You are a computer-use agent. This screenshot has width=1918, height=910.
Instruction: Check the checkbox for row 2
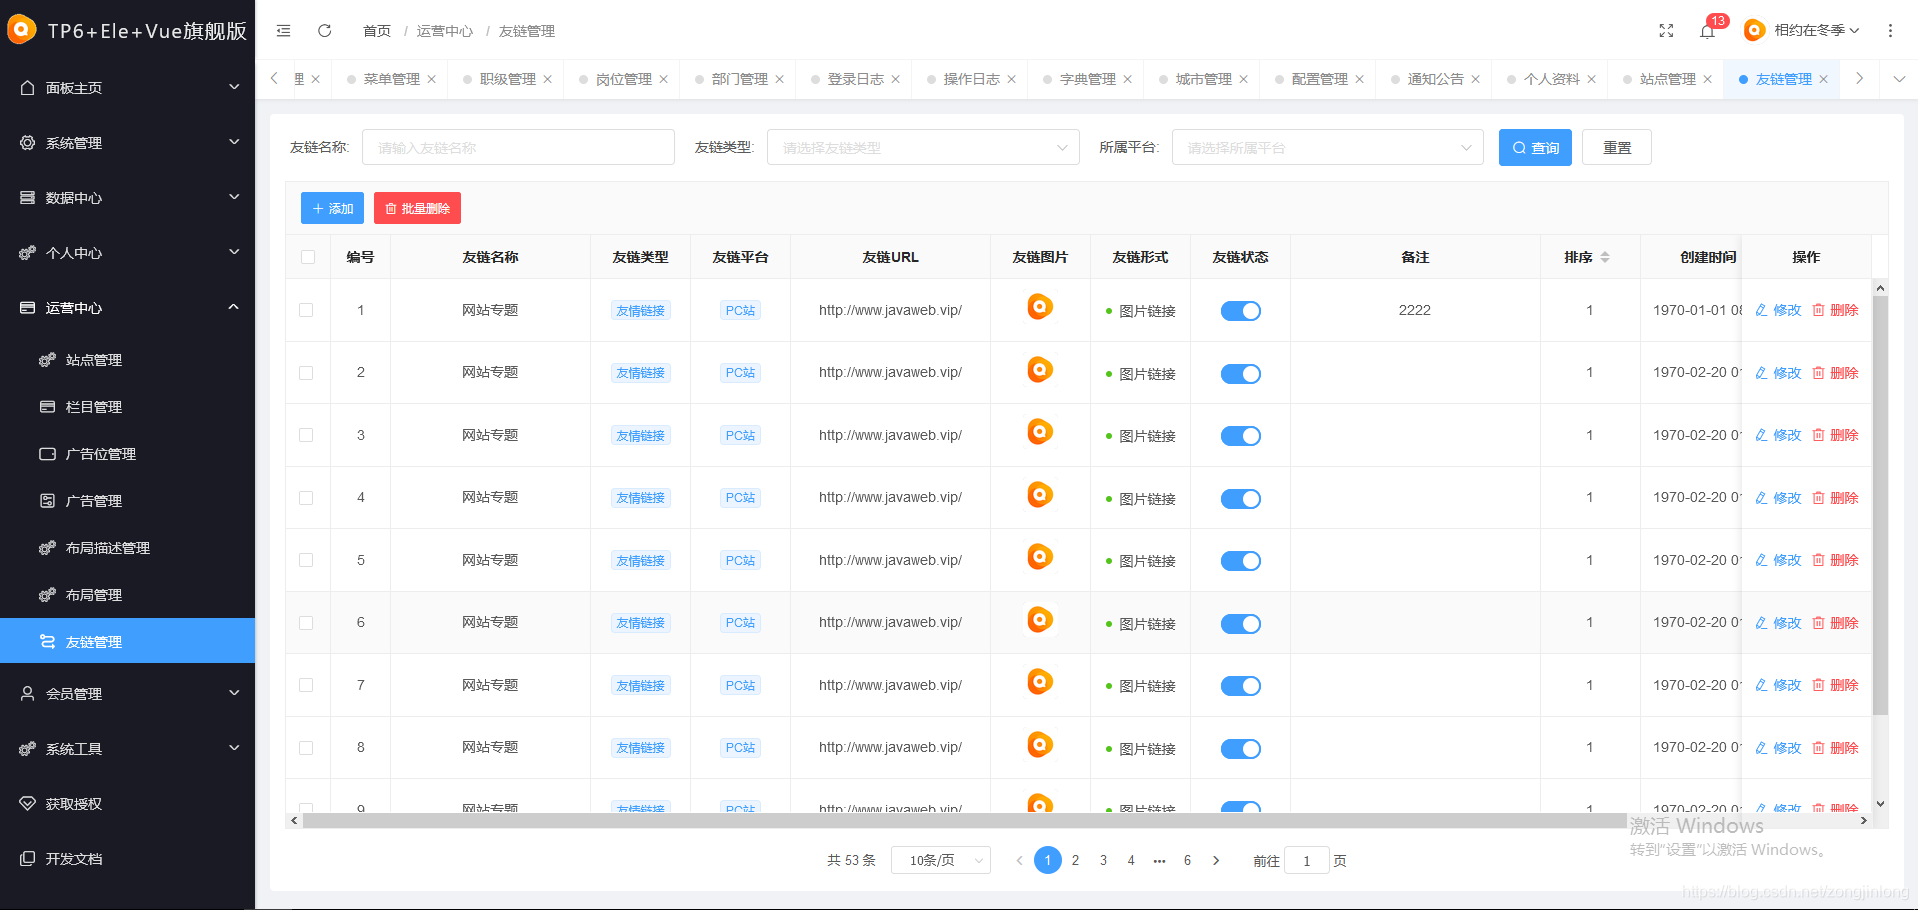point(306,373)
